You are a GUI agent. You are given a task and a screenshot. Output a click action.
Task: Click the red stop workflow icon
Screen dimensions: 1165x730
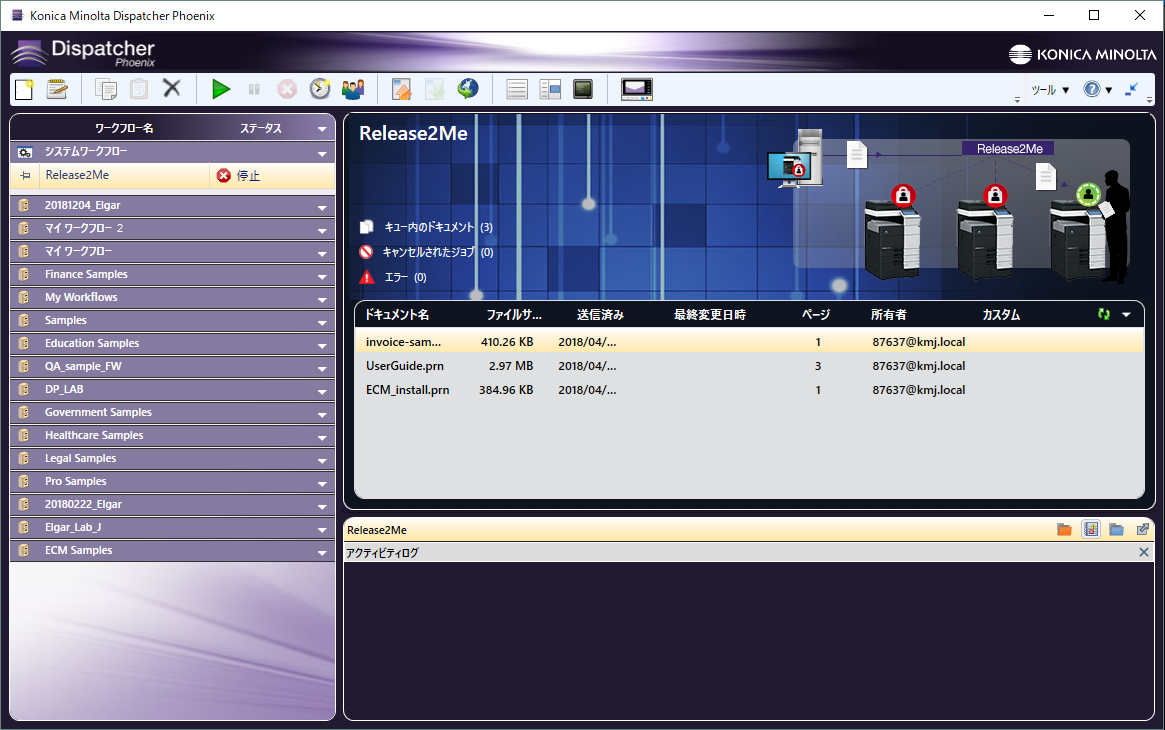(x=287, y=90)
